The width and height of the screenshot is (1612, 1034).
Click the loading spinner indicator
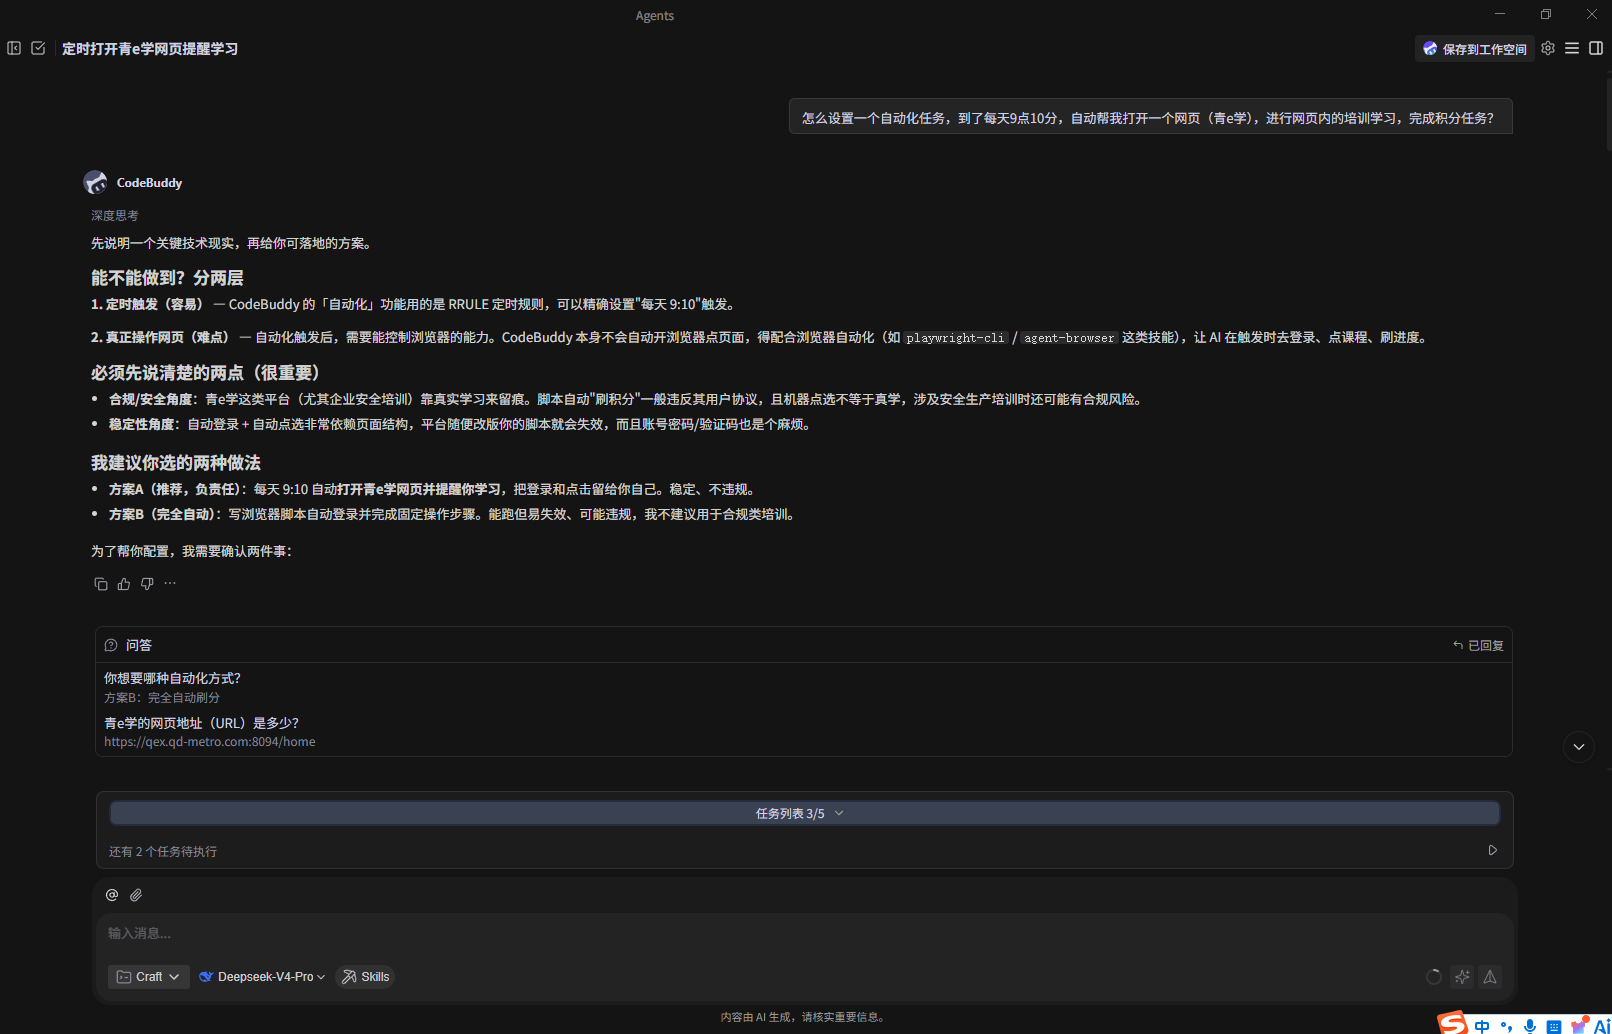[x=1434, y=977]
